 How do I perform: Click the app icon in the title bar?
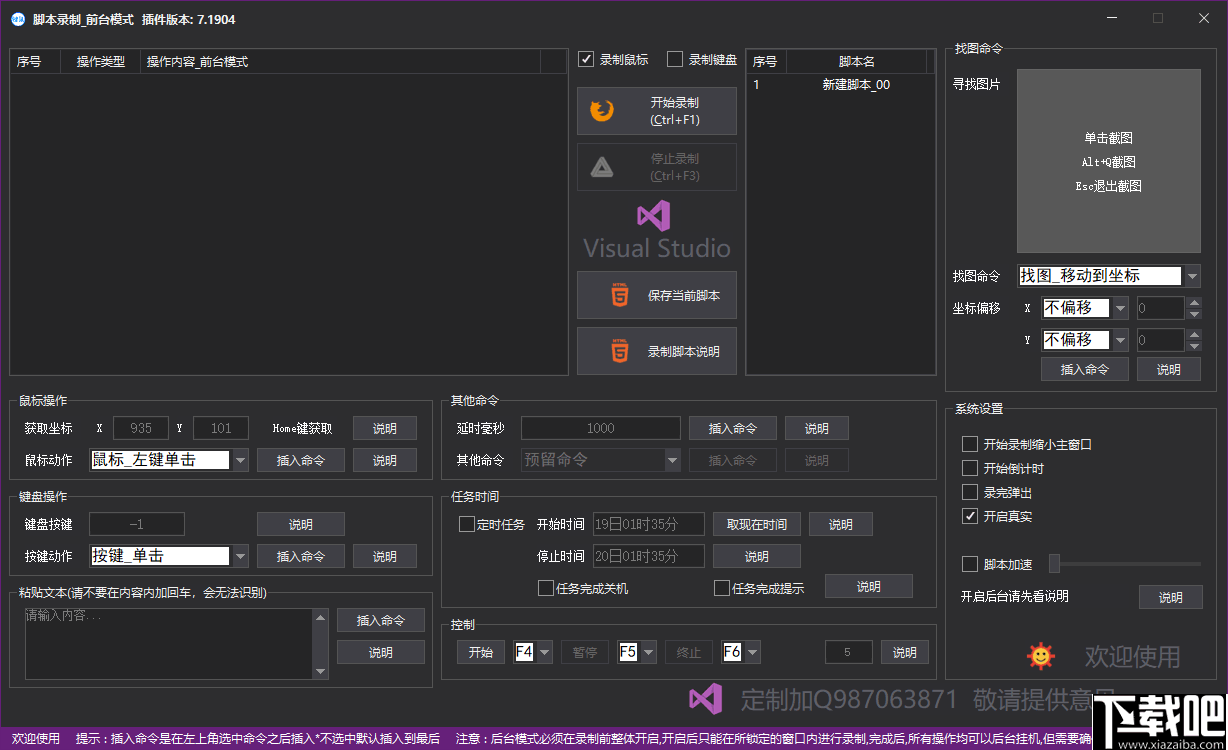pyautogui.click(x=18, y=19)
